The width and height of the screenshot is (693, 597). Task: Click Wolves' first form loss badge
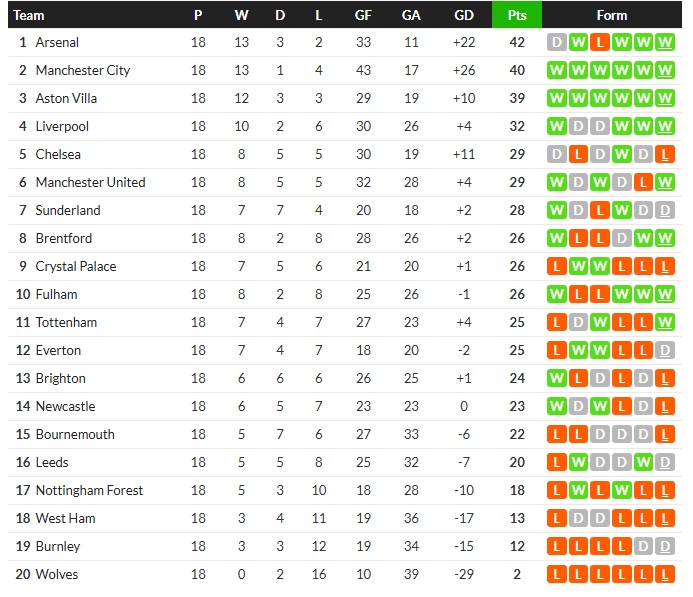click(557, 575)
